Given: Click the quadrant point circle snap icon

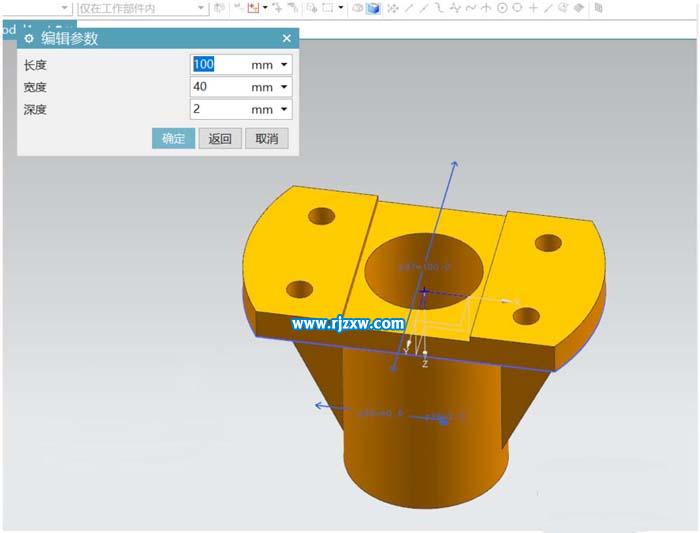Looking at the screenshot, I should tap(517, 8).
